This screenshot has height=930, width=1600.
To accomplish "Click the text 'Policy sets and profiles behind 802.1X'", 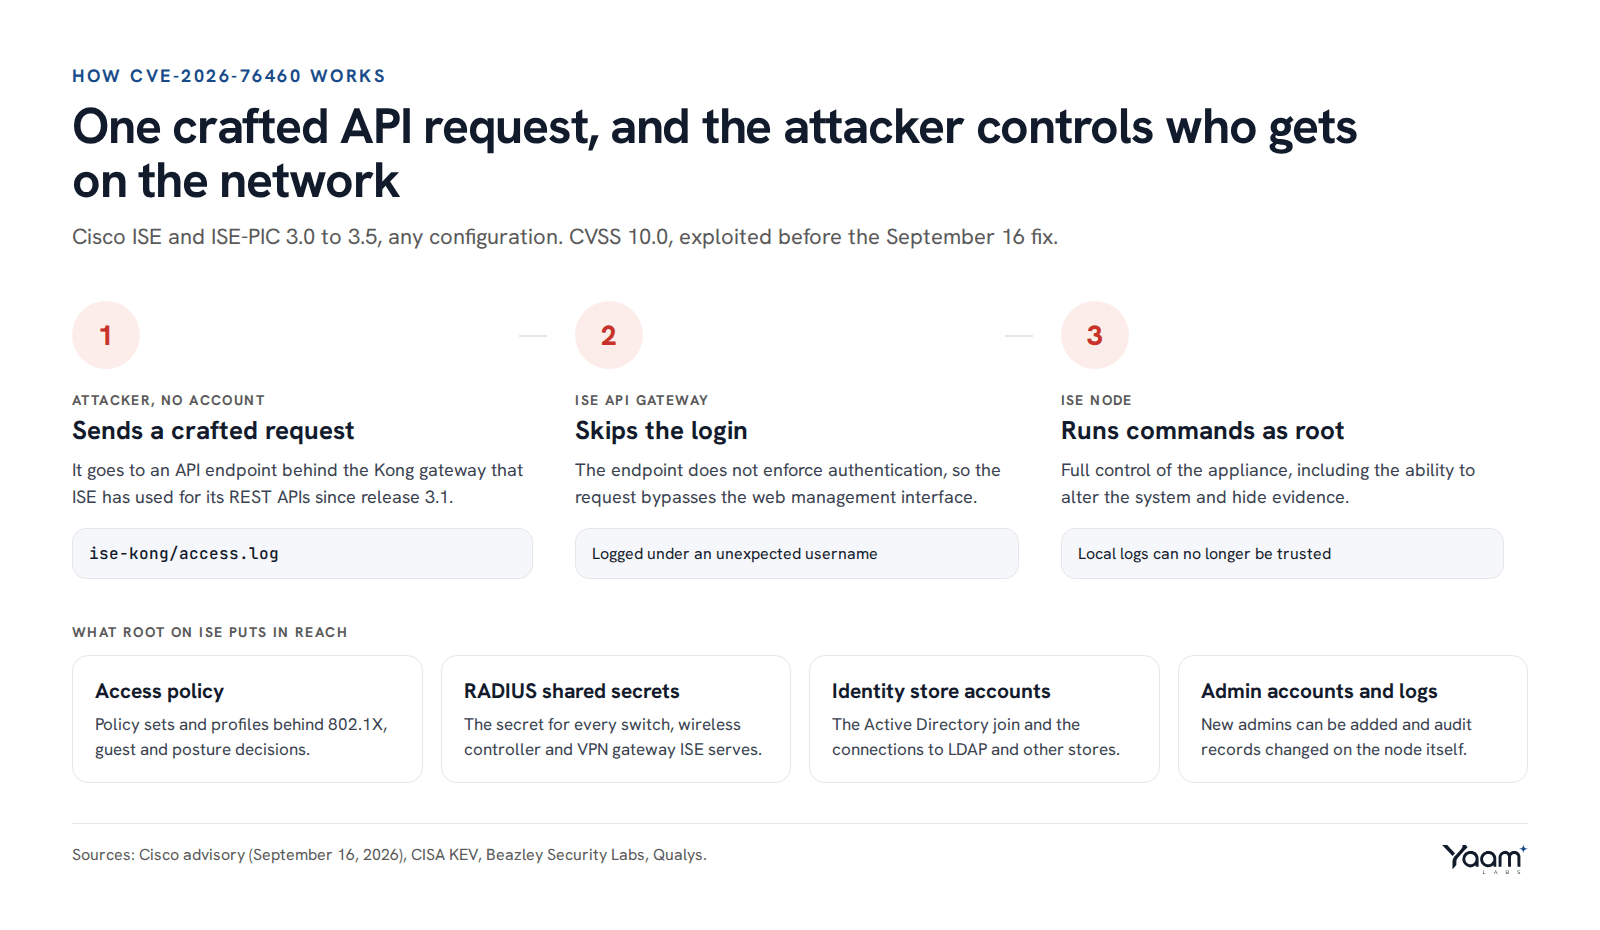I will [x=241, y=737].
